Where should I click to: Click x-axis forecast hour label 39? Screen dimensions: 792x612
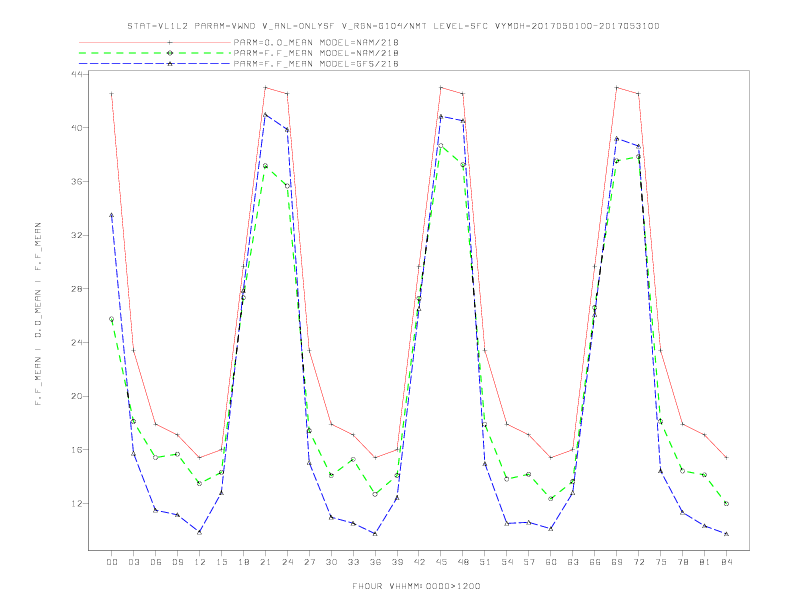(x=397, y=562)
